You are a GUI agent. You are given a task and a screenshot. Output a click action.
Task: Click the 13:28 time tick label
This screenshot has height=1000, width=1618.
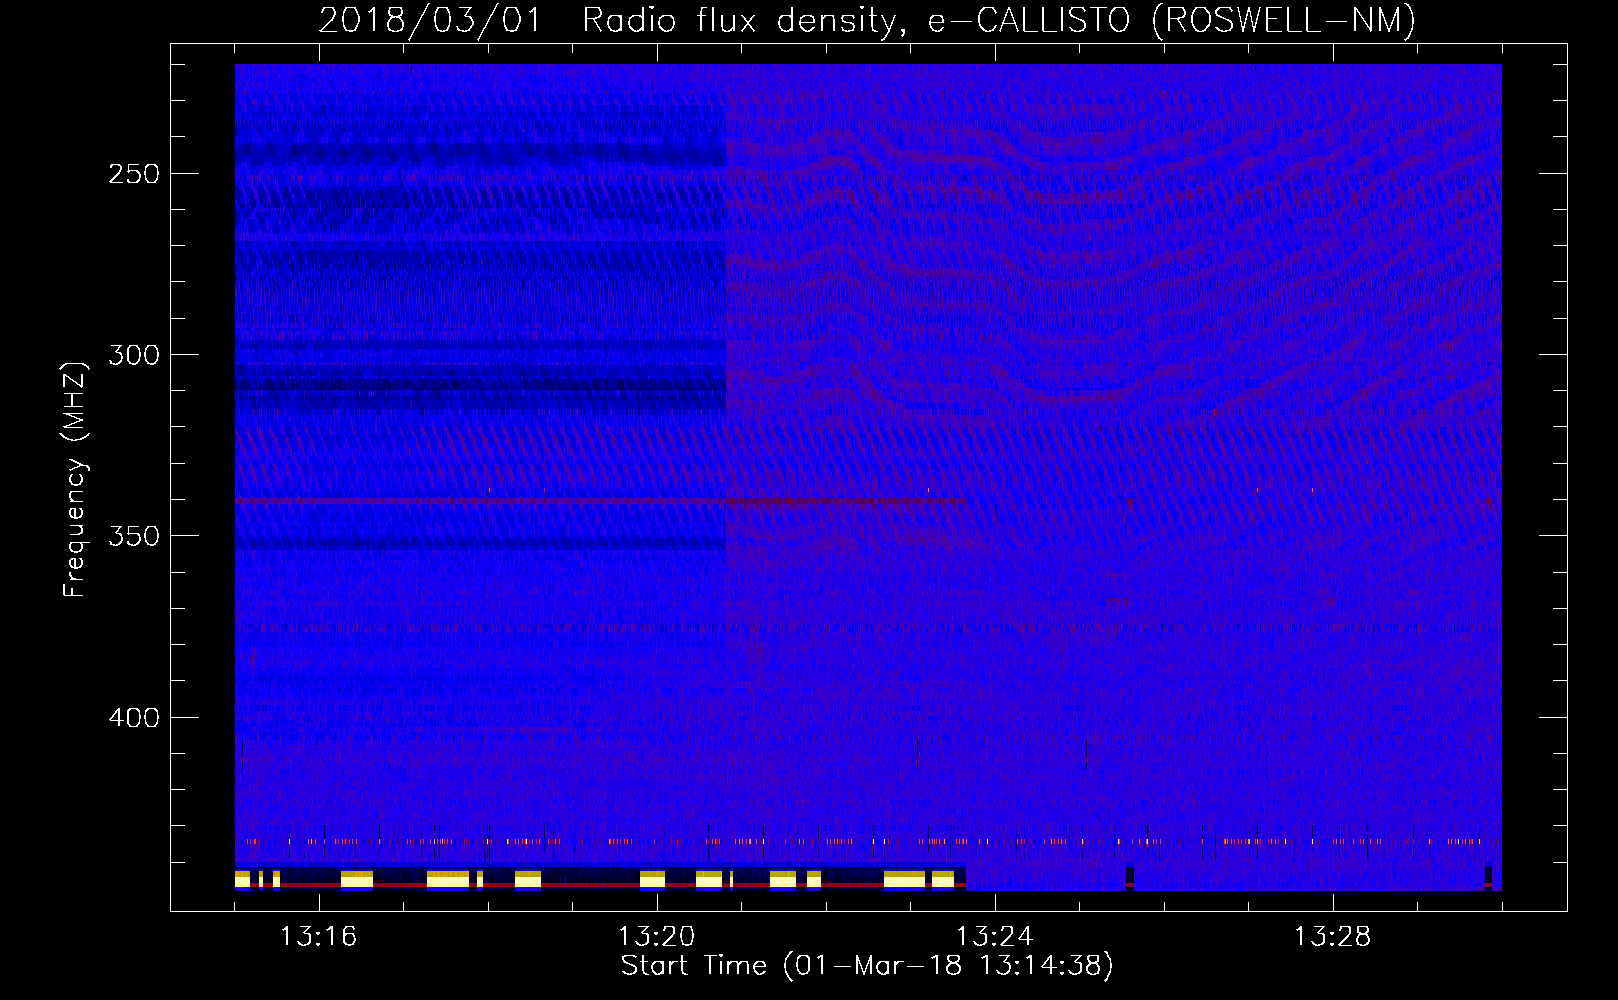[1332, 937]
